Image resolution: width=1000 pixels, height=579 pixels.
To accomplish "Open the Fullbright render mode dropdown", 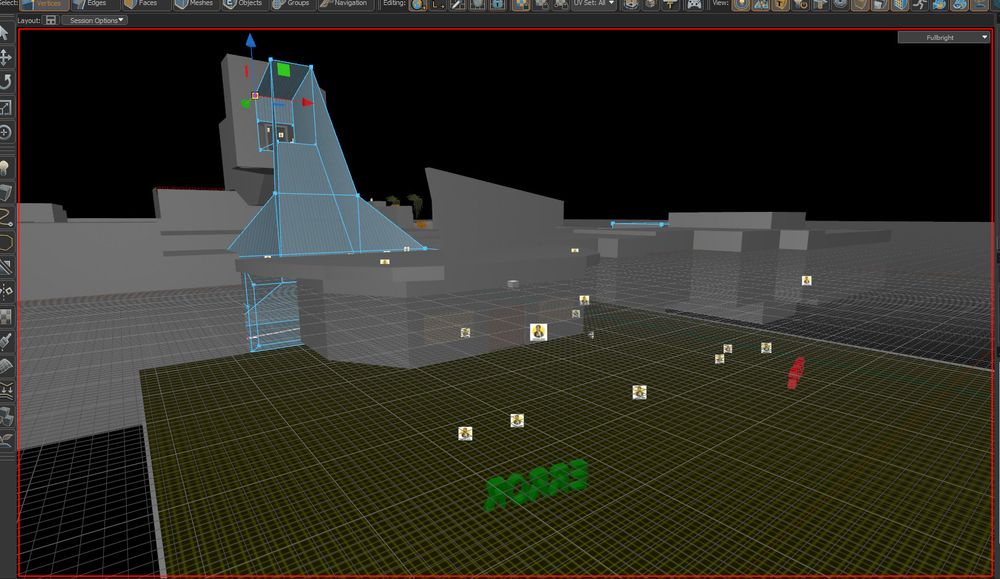I will pyautogui.click(x=943, y=38).
